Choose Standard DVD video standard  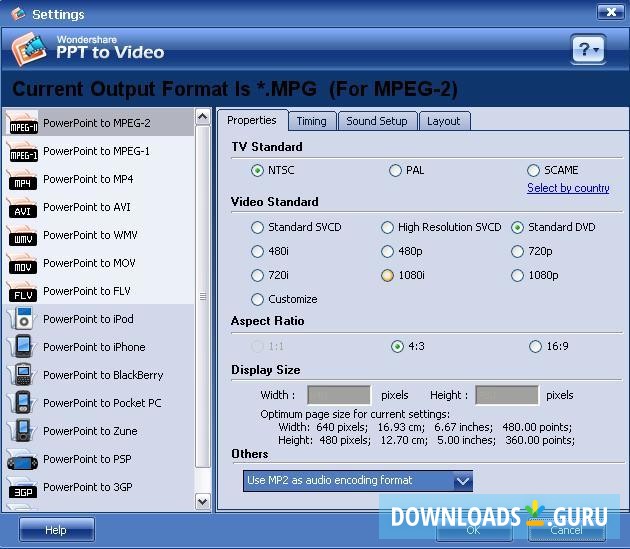click(x=518, y=227)
